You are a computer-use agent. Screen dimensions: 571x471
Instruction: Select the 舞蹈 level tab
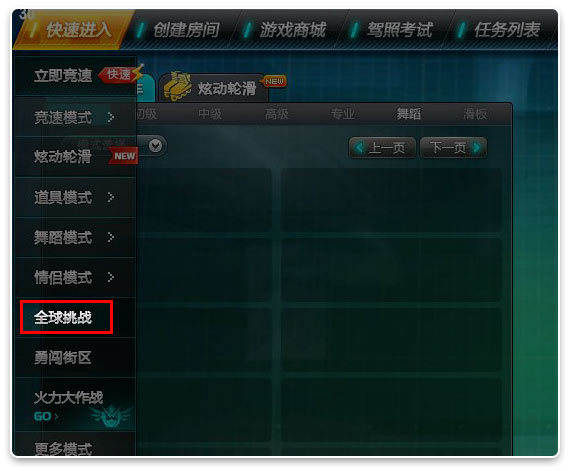[409, 114]
